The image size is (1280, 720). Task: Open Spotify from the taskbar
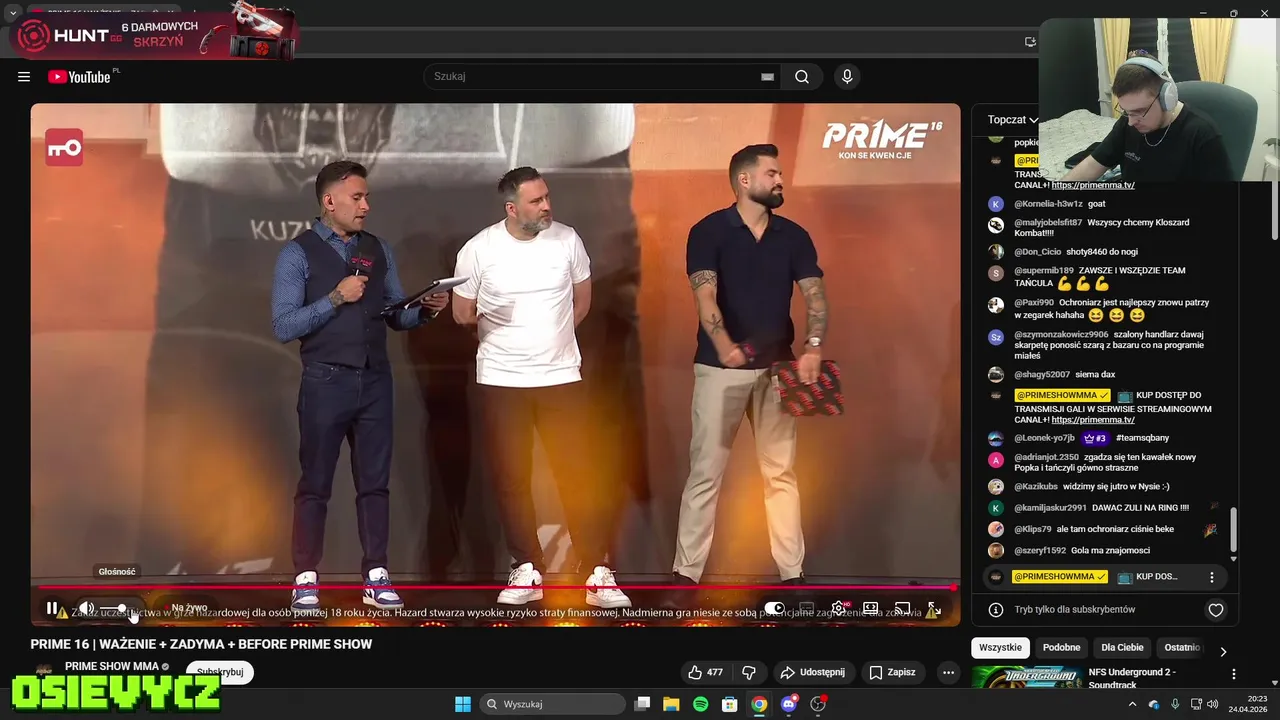click(701, 704)
